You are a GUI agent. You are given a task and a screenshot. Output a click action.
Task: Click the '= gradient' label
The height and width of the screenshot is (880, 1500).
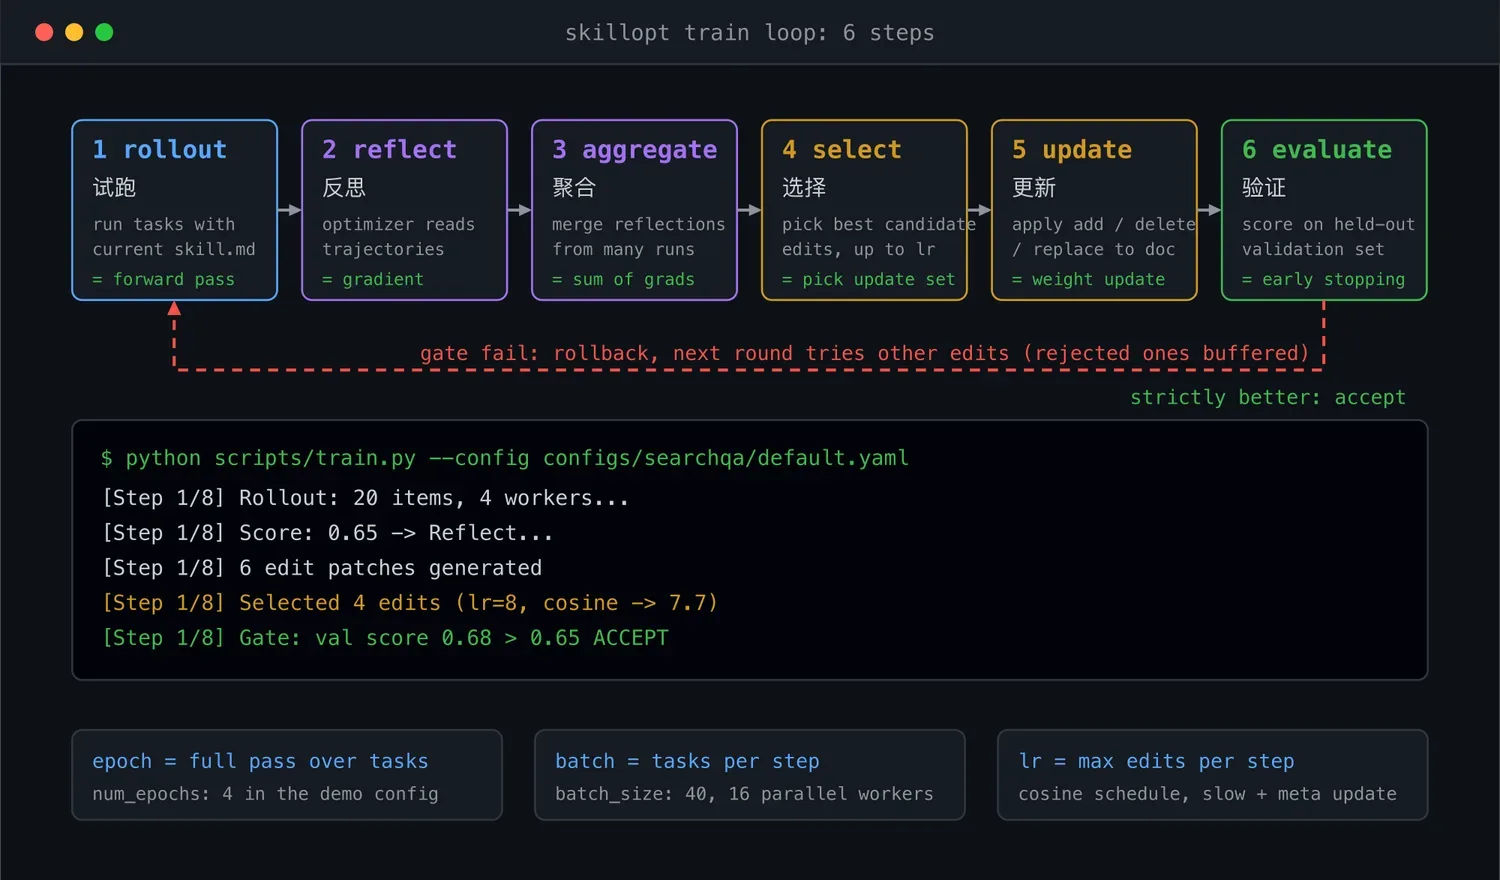(373, 279)
